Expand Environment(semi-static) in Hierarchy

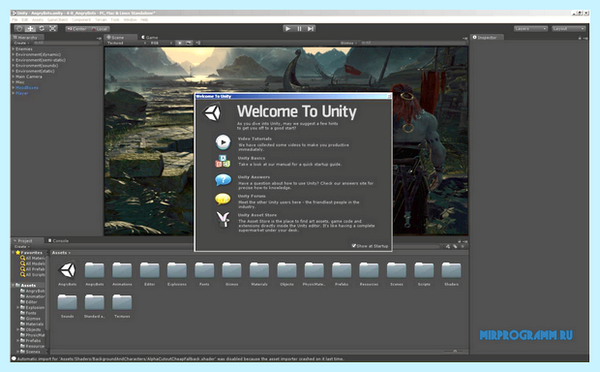pos(13,60)
